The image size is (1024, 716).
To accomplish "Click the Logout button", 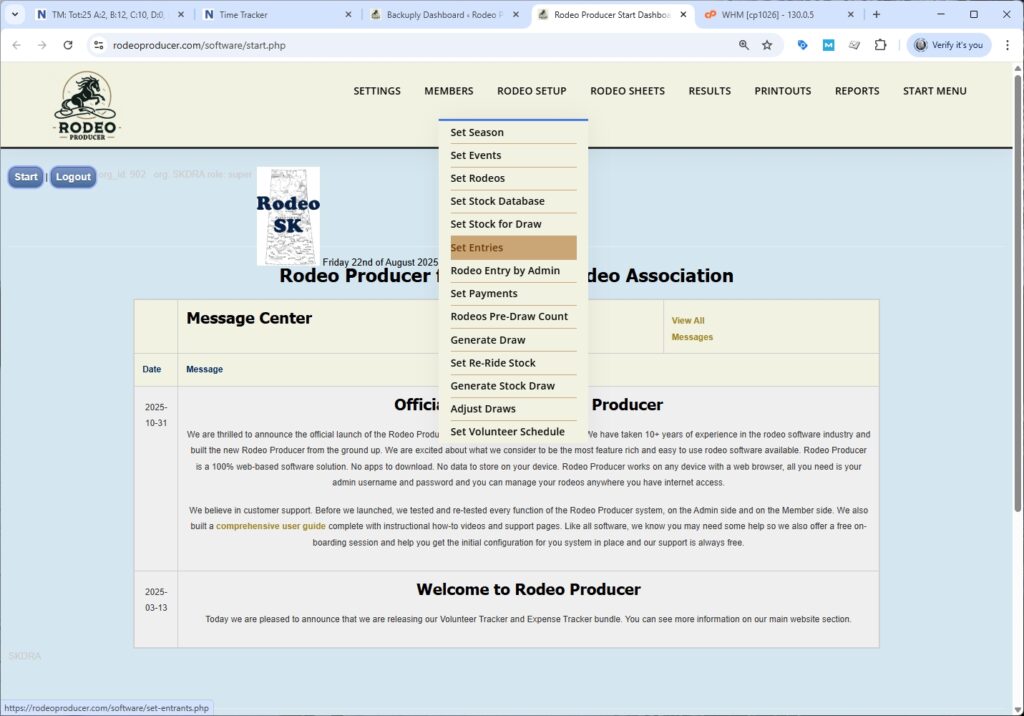I will (x=72, y=177).
